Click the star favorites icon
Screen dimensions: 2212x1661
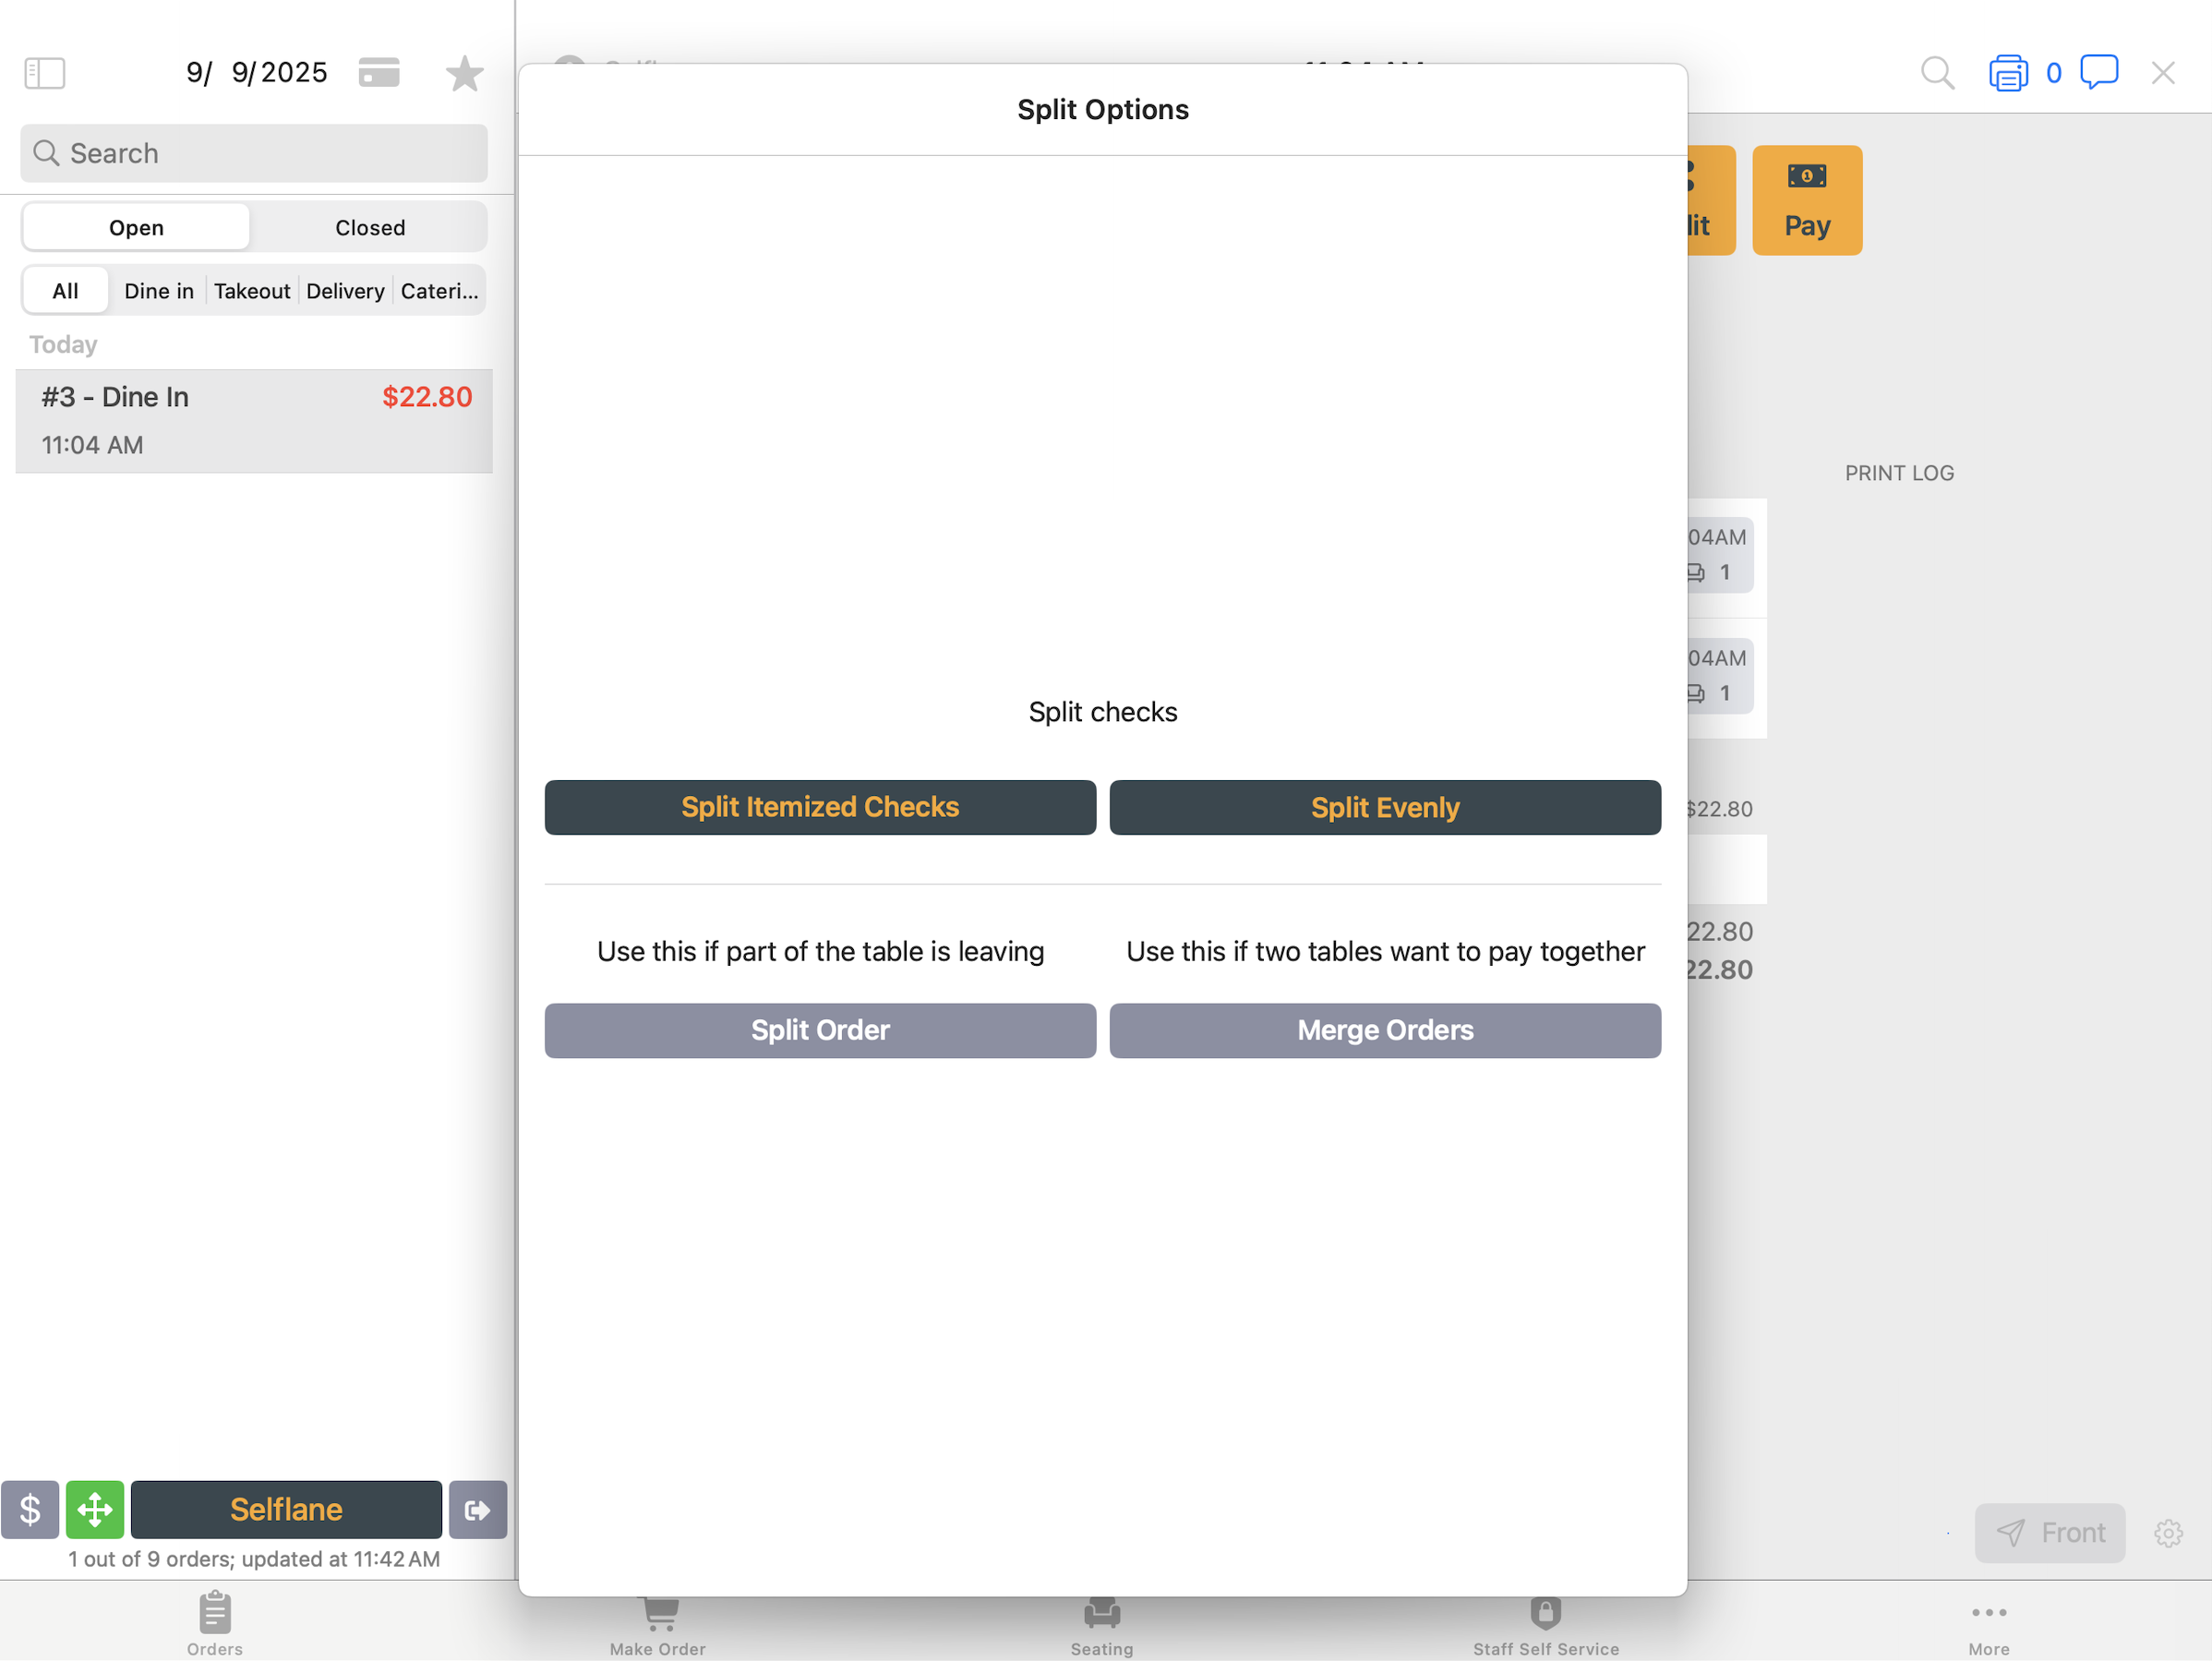(x=464, y=73)
